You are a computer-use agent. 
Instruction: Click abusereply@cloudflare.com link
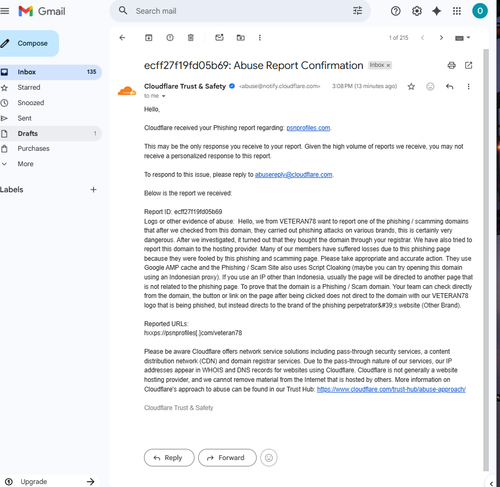294,175
